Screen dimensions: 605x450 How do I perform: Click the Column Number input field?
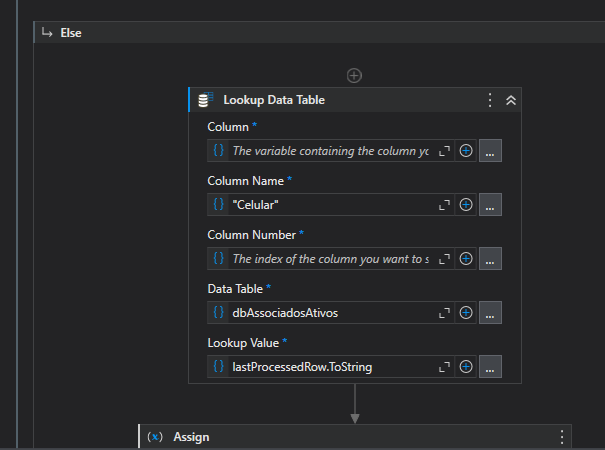330,259
